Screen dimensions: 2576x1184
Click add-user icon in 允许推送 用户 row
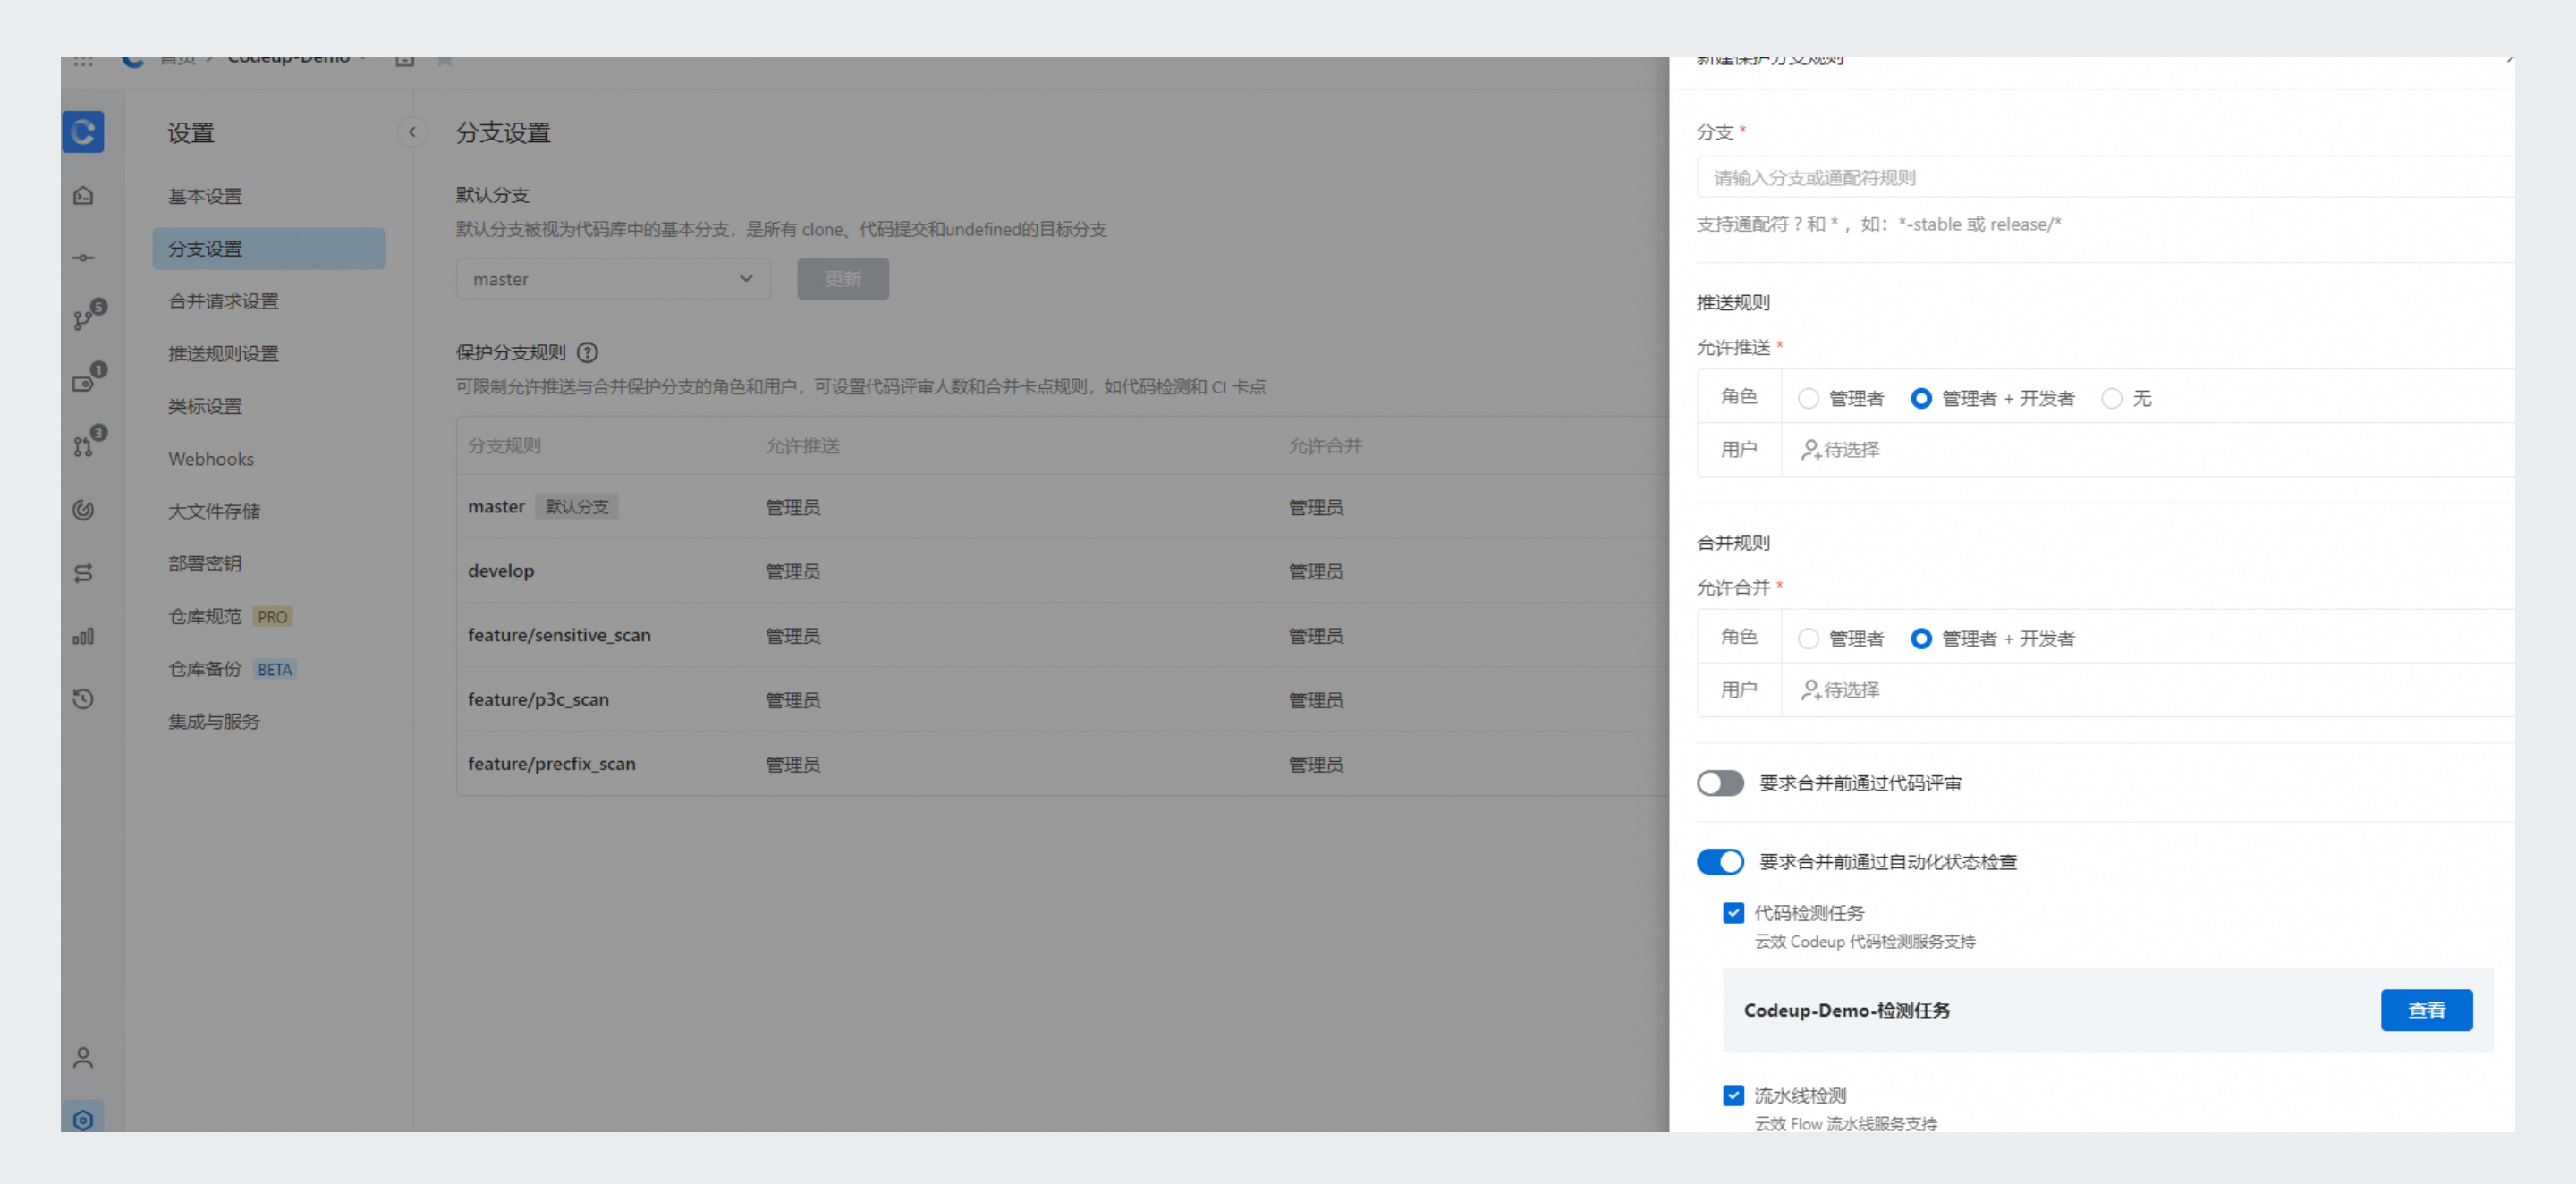(1810, 450)
